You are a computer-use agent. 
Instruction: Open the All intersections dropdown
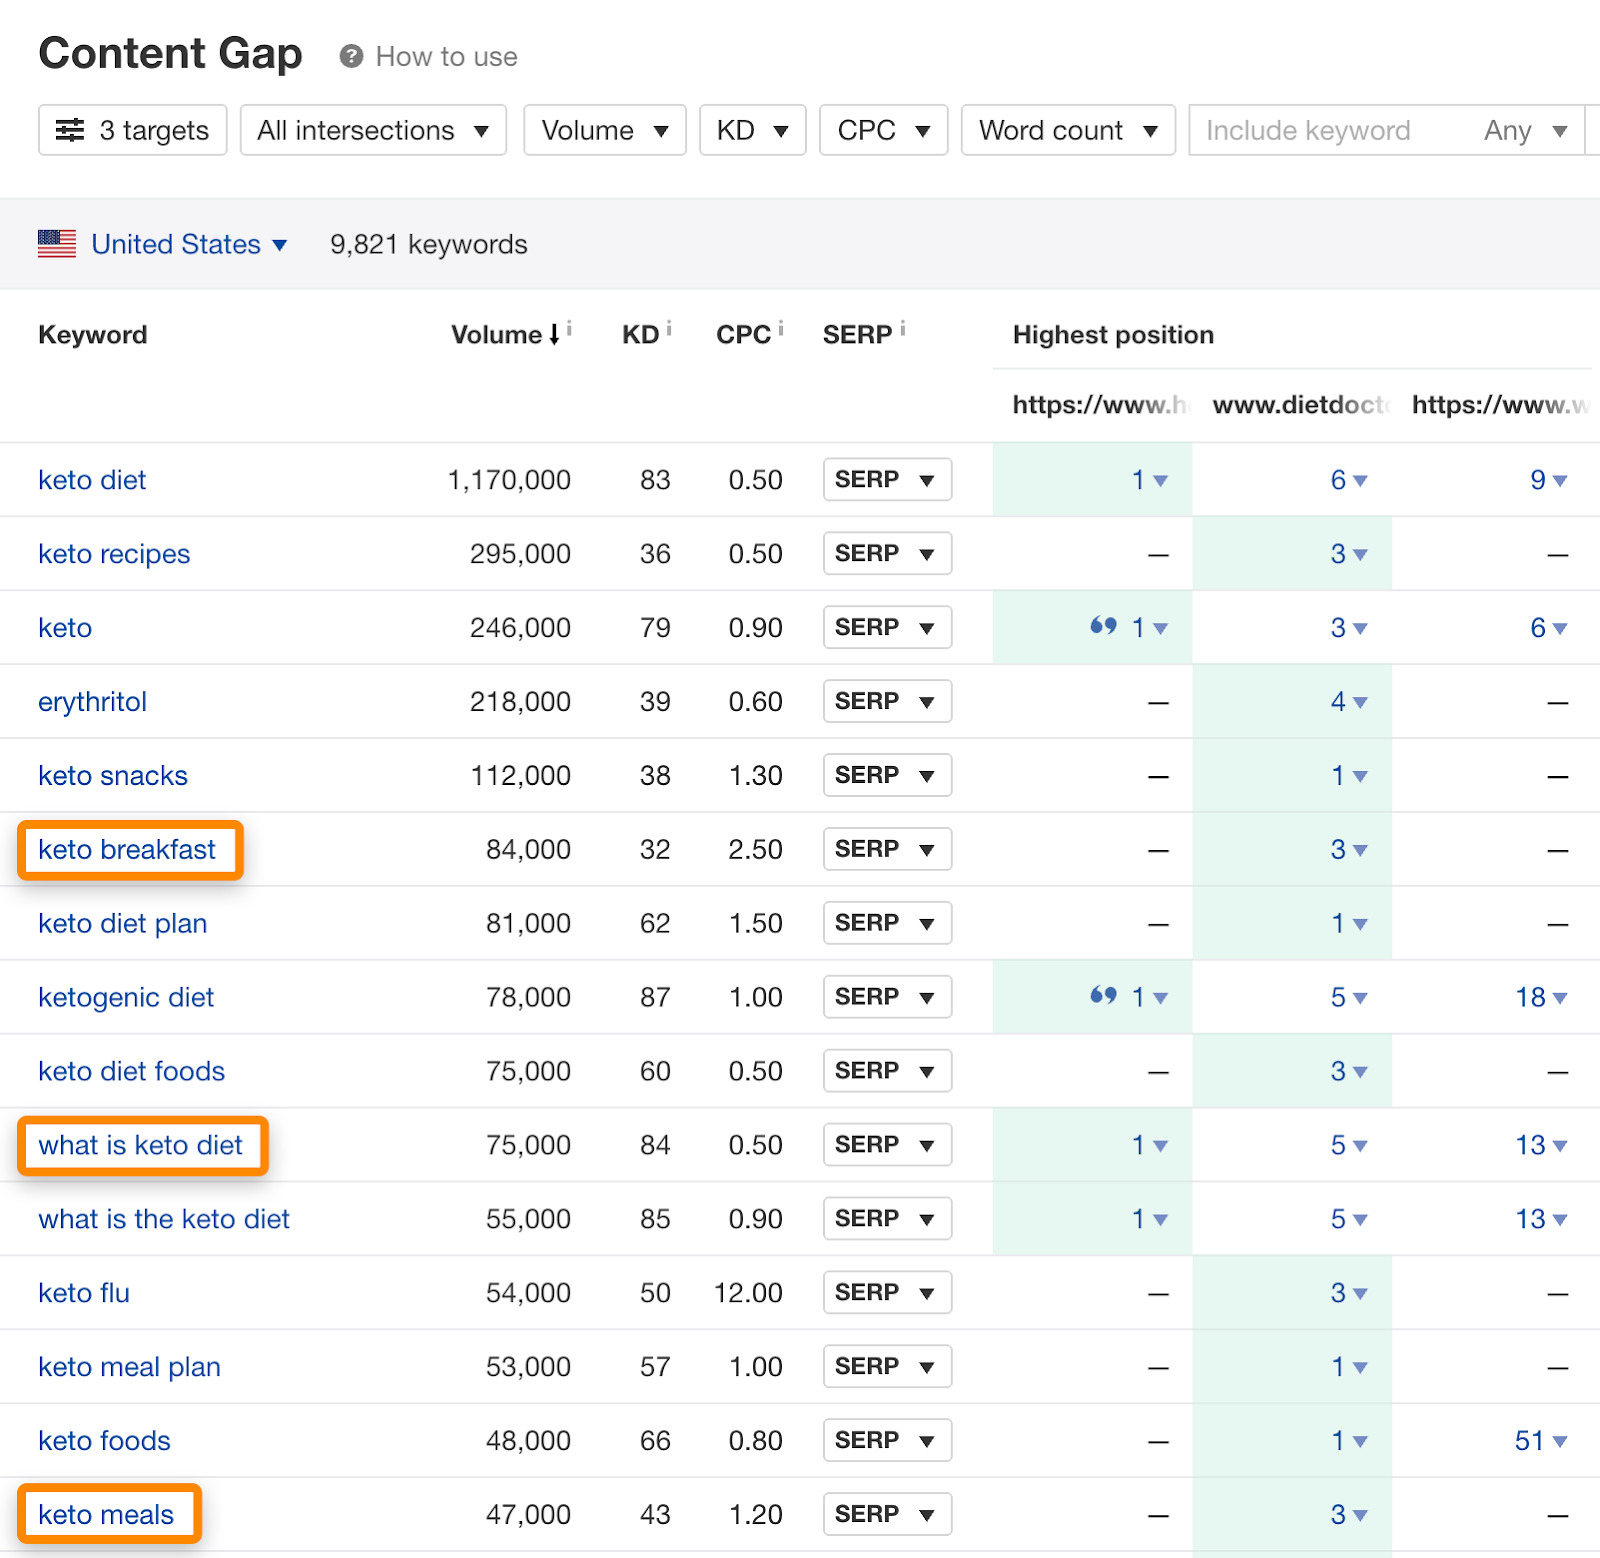pos(373,130)
